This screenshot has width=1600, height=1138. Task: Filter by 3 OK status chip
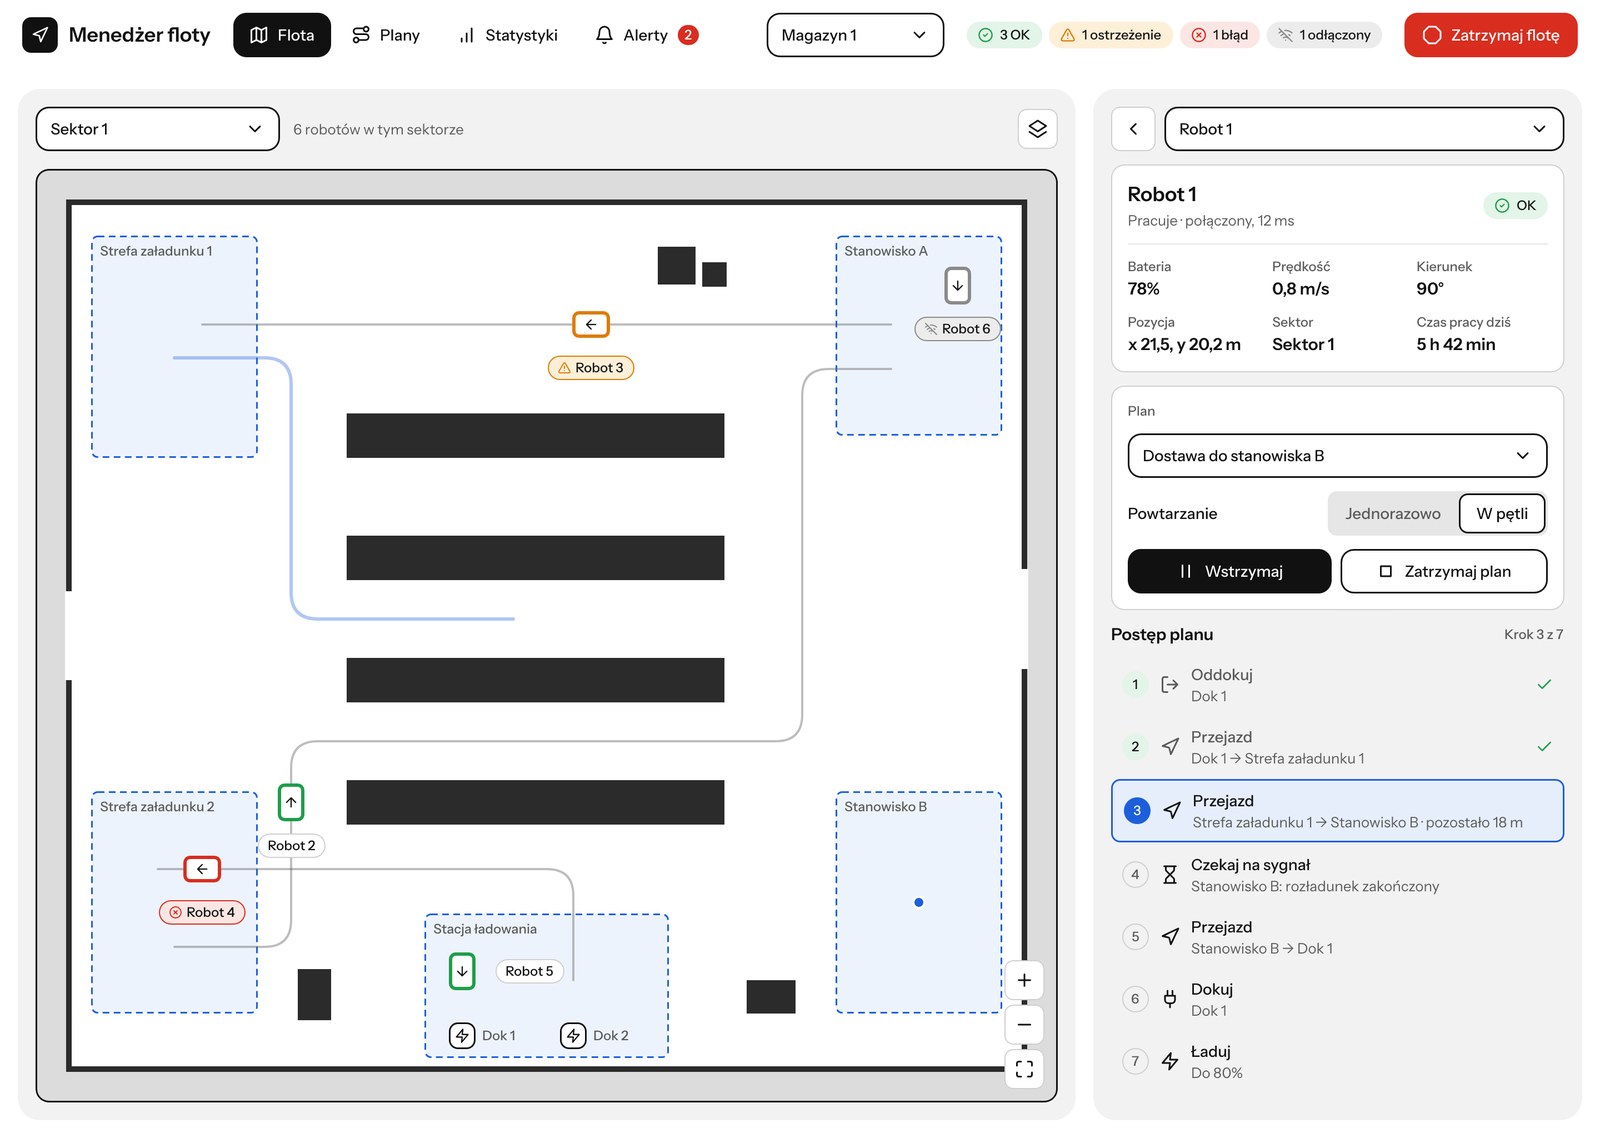(1004, 35)
